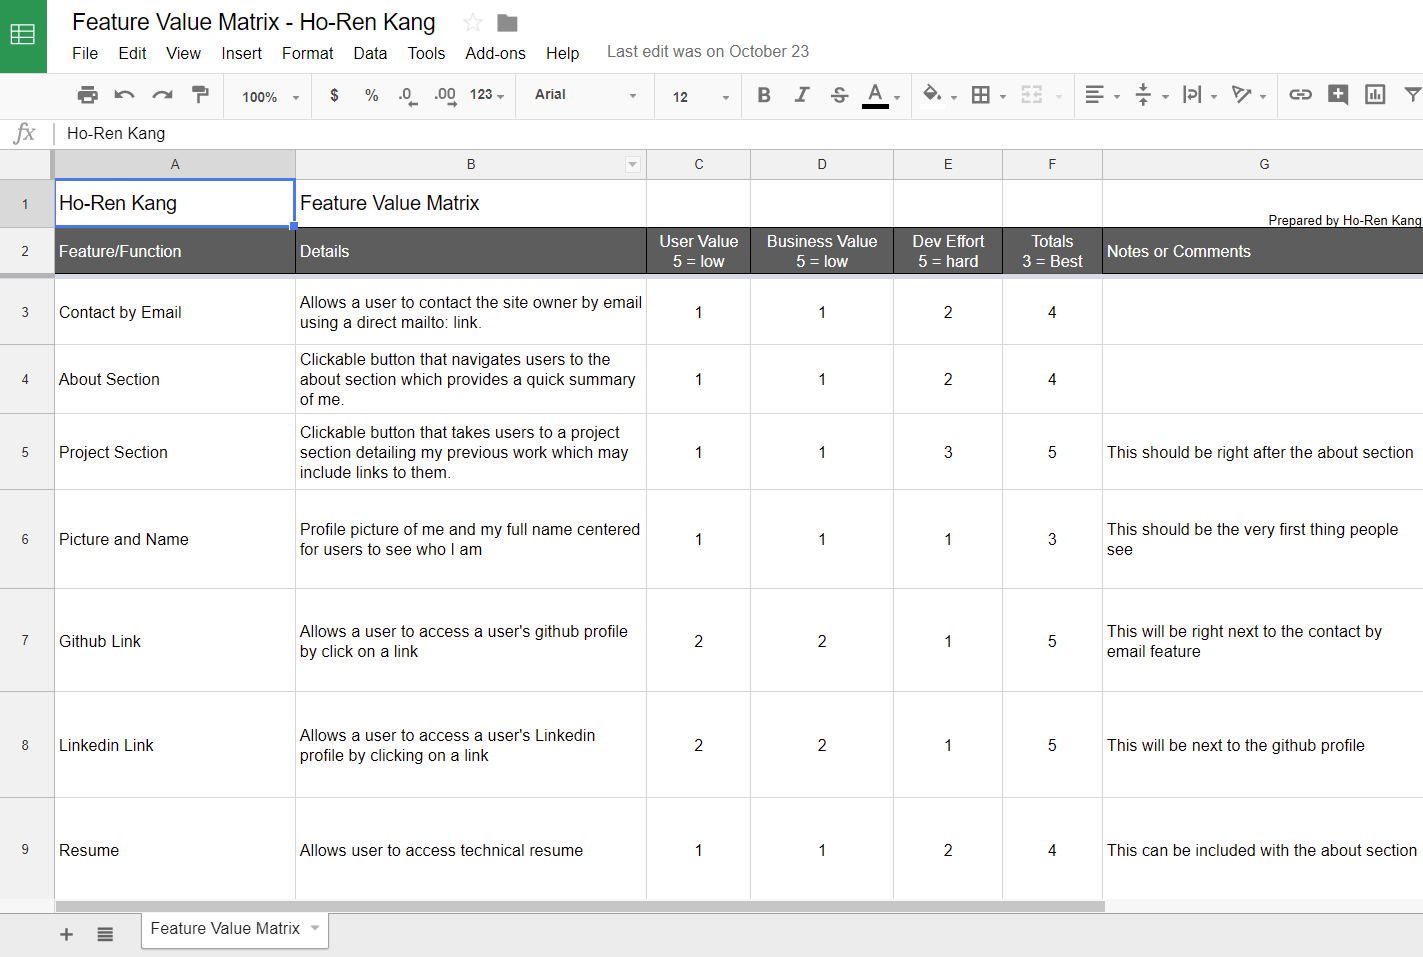The image size is (1423, 957).
Task: Apply bold formatting
Action: pos(763,95)
